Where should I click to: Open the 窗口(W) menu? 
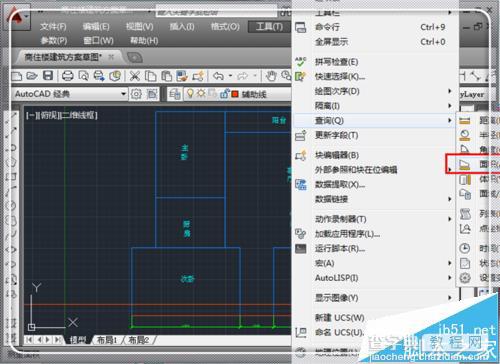coord(98,41)
